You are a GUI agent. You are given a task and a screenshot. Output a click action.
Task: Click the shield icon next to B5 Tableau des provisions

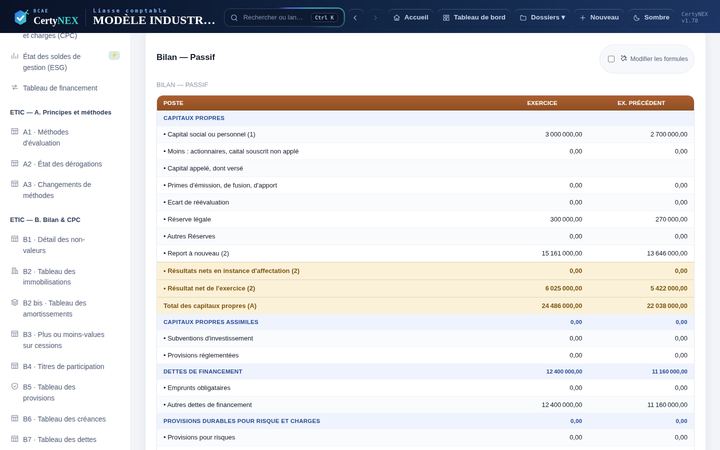pos(14,386)
